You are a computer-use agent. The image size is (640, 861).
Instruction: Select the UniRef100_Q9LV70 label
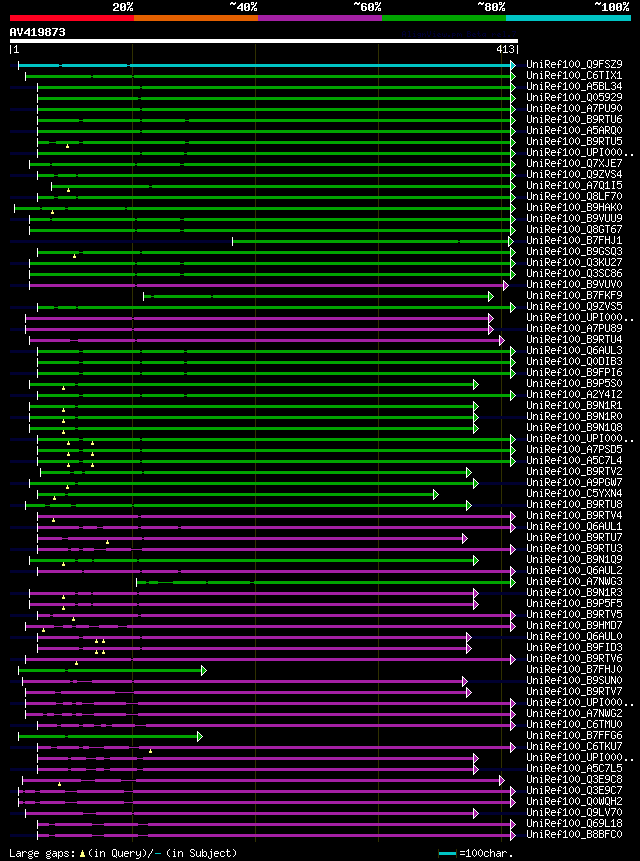click(574, 812)
